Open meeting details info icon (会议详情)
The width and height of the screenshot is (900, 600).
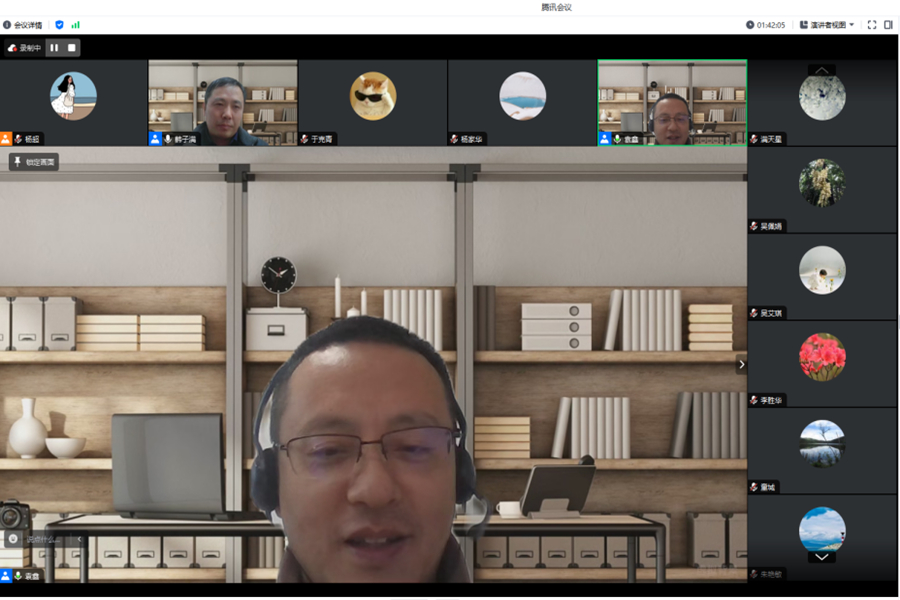pos(7,25)
